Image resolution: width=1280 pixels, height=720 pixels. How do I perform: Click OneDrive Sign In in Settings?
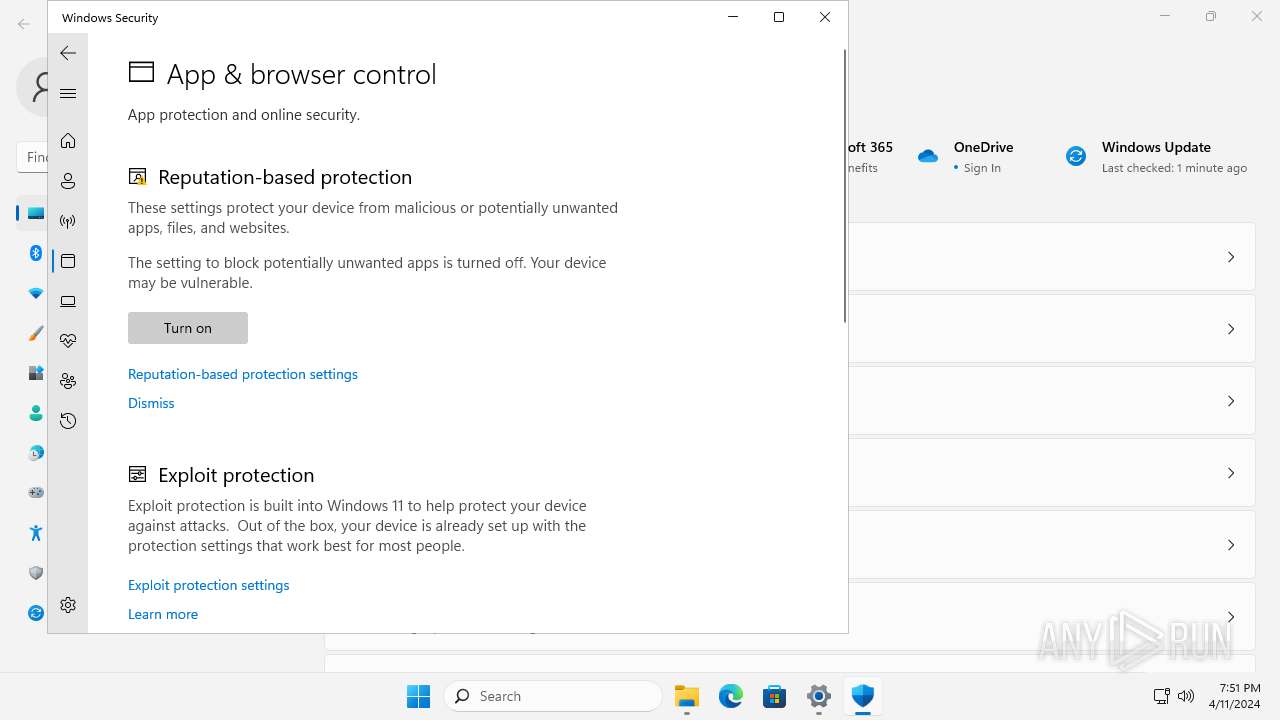pyautogui.click(x=982, y=168)
